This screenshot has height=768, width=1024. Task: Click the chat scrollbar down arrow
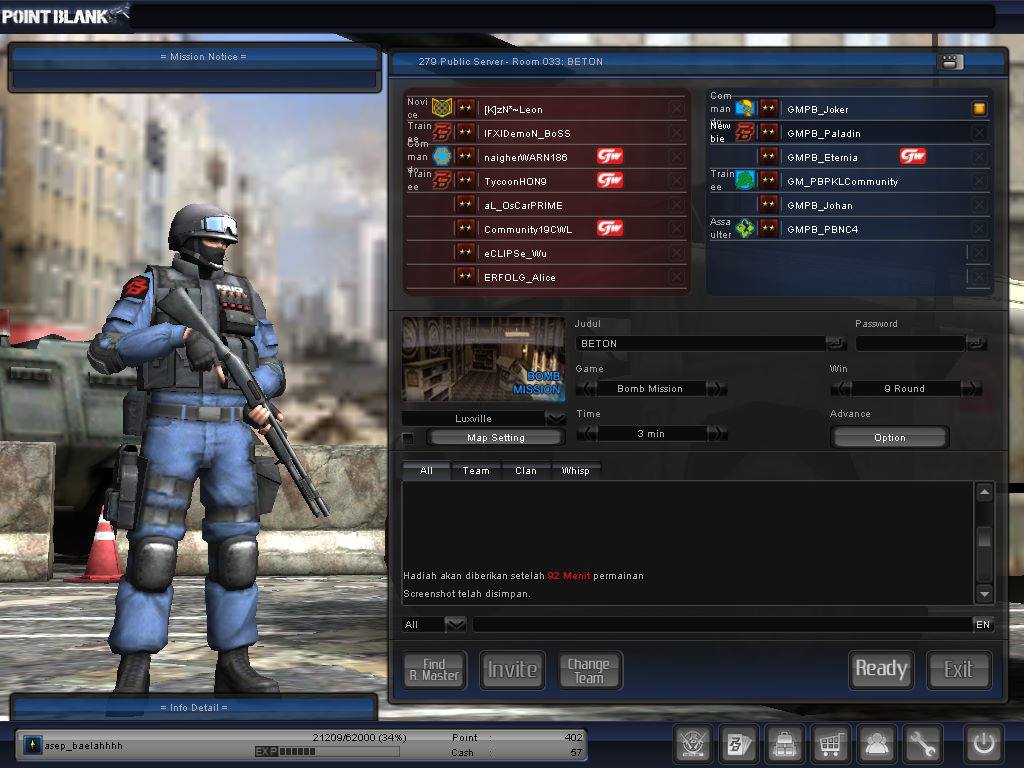coord(984,593)
